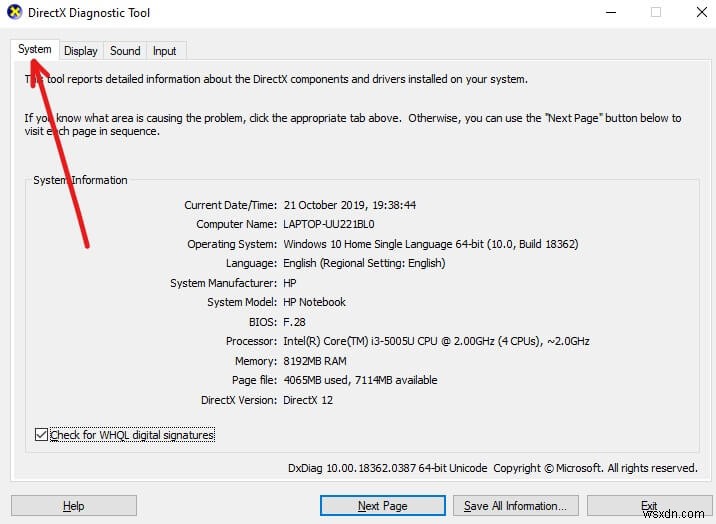
Task: Click the Help button
Action: [x=74, y=506]
